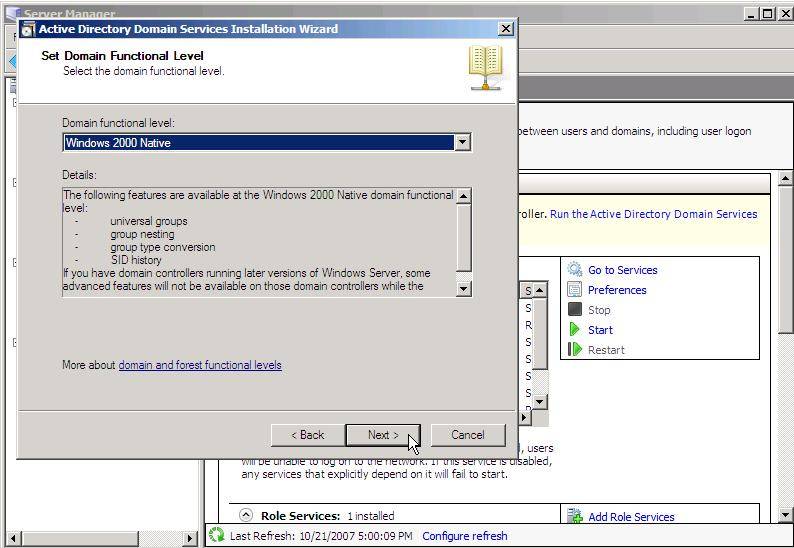Click the tree pane horizontal scrollbar thumb

80,538
